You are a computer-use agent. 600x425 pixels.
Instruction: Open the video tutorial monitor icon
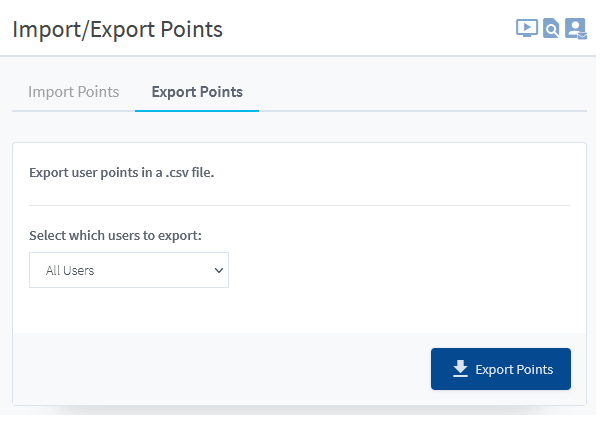[x=527, y=28]
